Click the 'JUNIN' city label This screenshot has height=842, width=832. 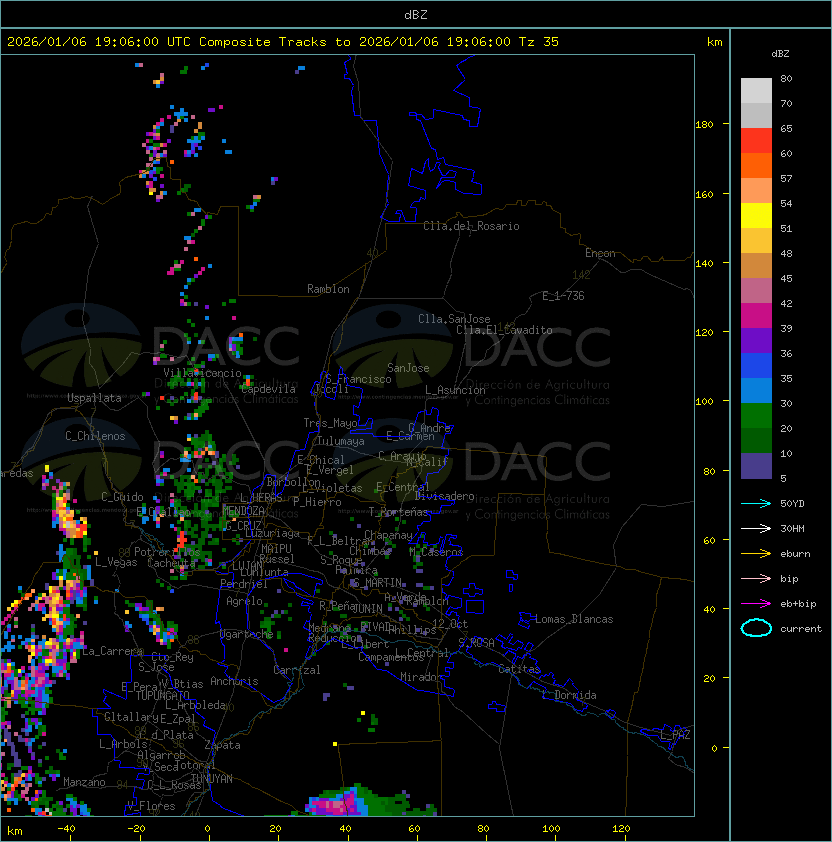pyautogui.click(x=367, y=608)
